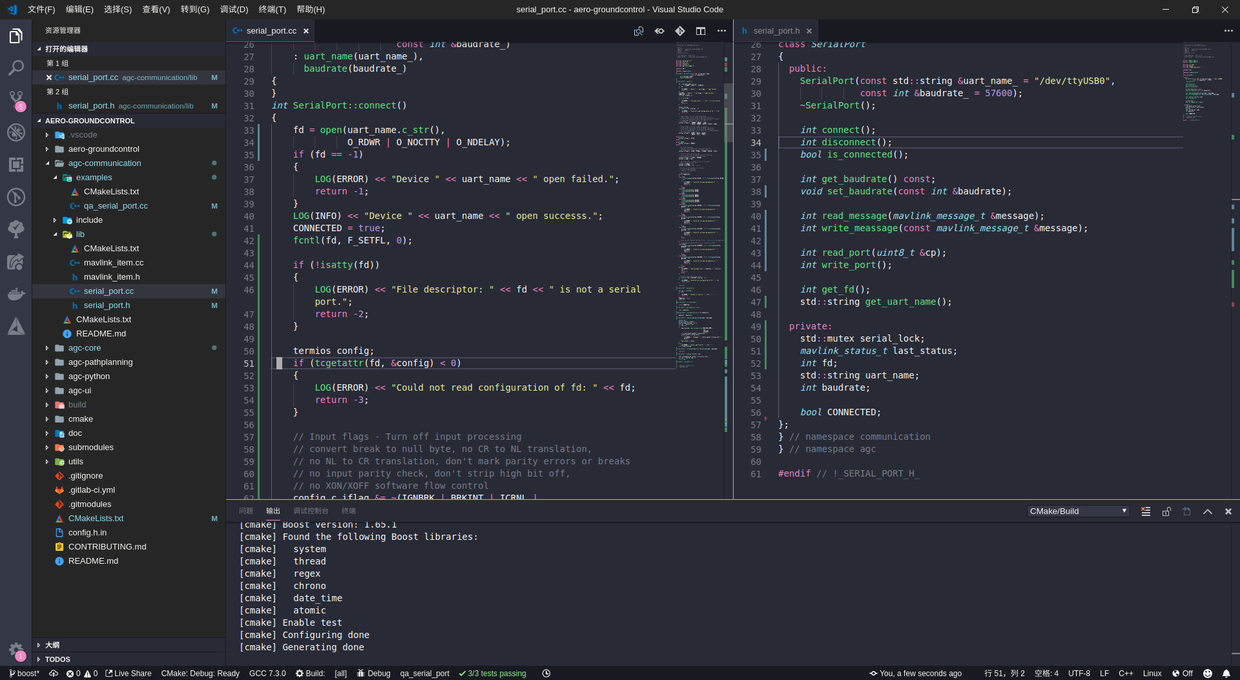Image resolution: width=1240 pixels, height=680 pixels.
Task: Click the Debug launch button in status bar
Action: click(x=374, y=673)
